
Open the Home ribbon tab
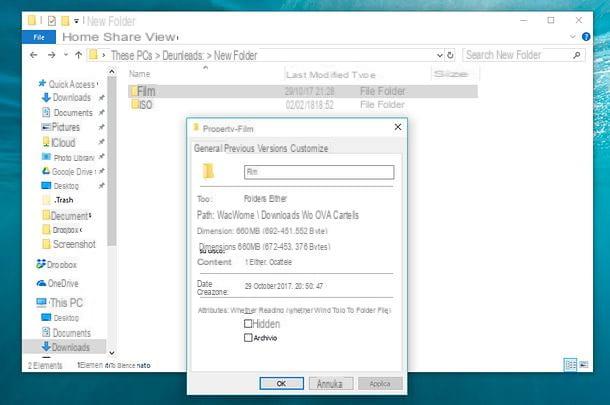(80, 37)
